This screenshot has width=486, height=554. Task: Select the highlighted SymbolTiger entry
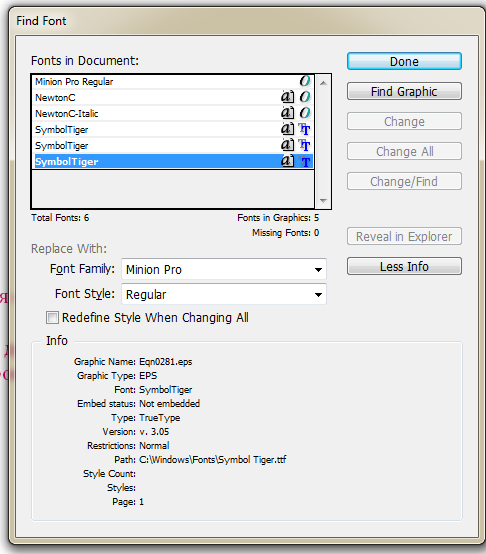(x=173, y=161)
